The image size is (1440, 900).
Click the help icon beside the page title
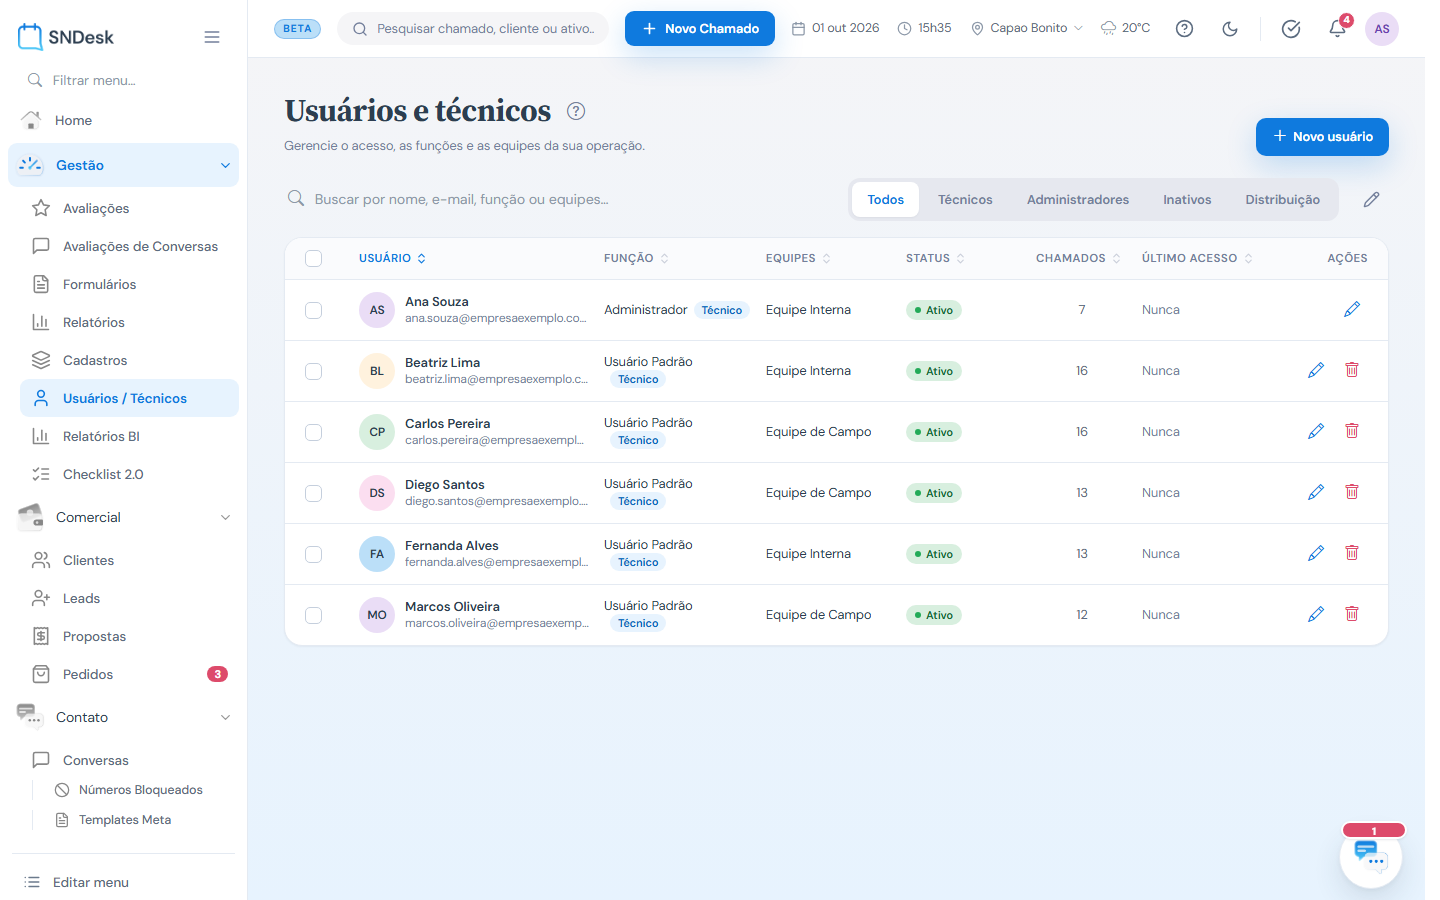(576, 111)
